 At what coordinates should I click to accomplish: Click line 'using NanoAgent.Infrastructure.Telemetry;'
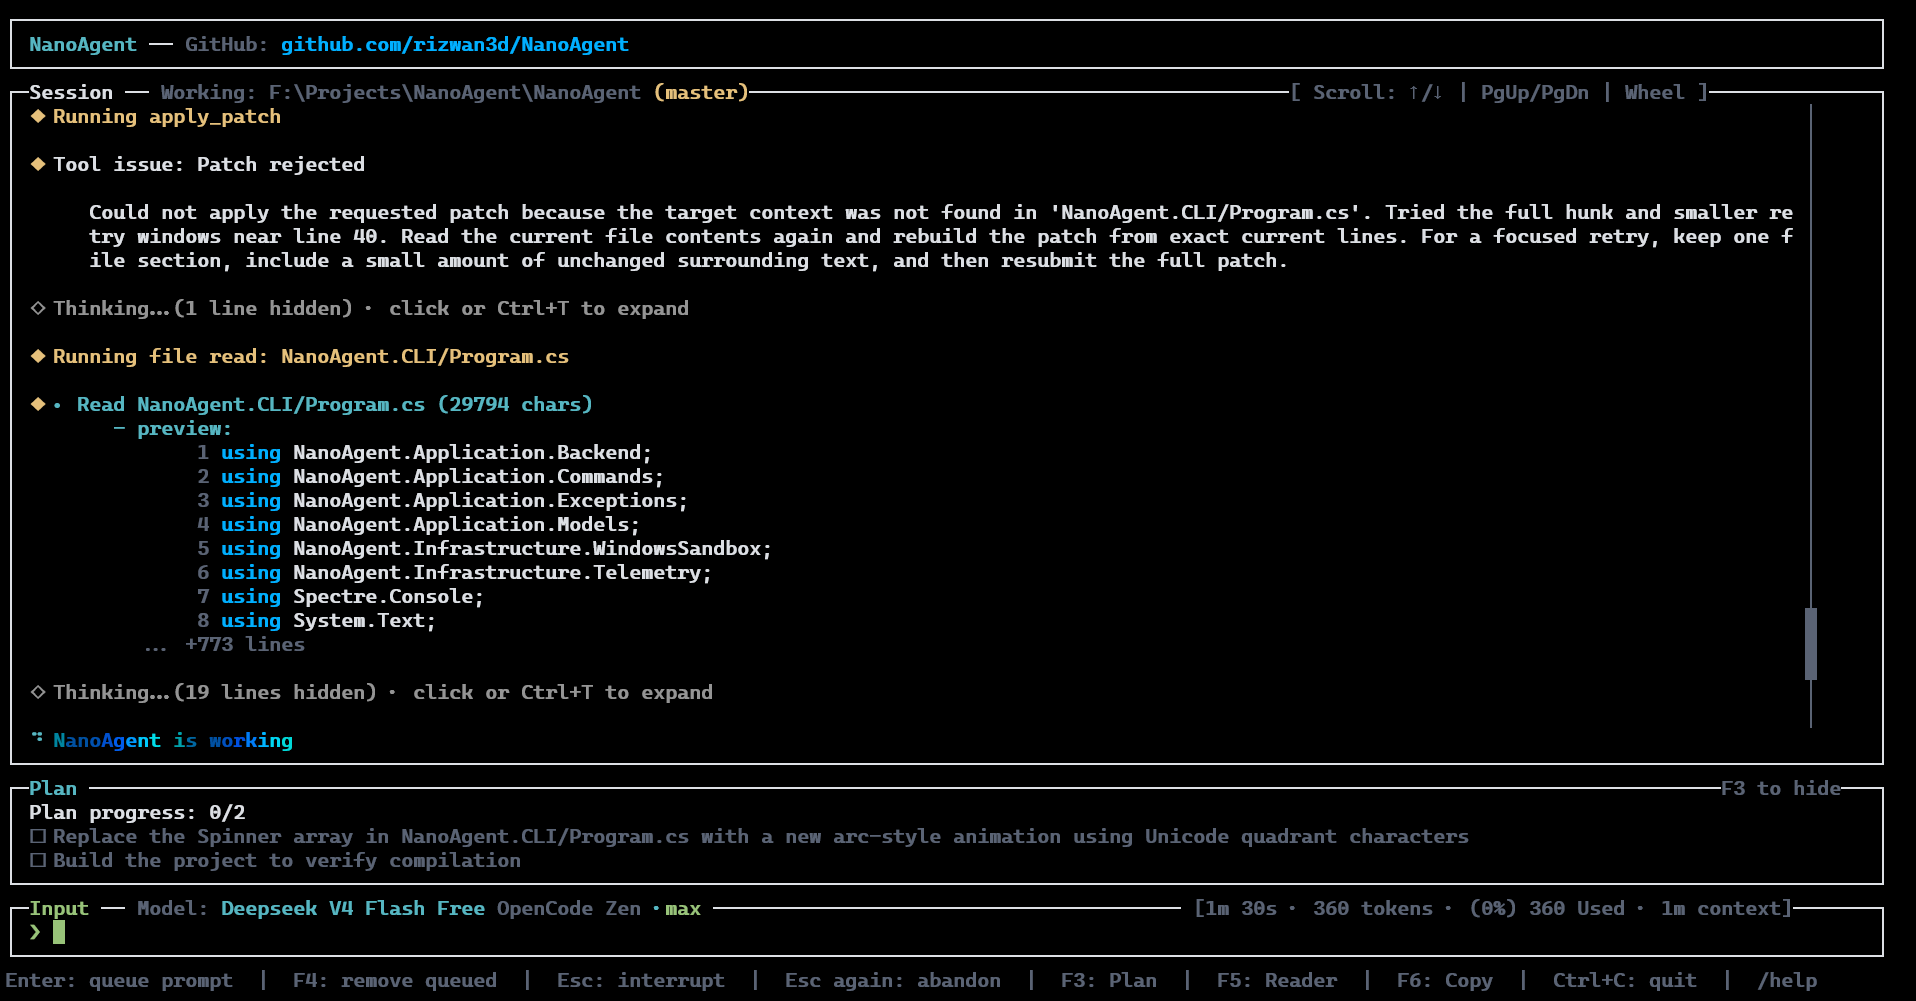467,572
